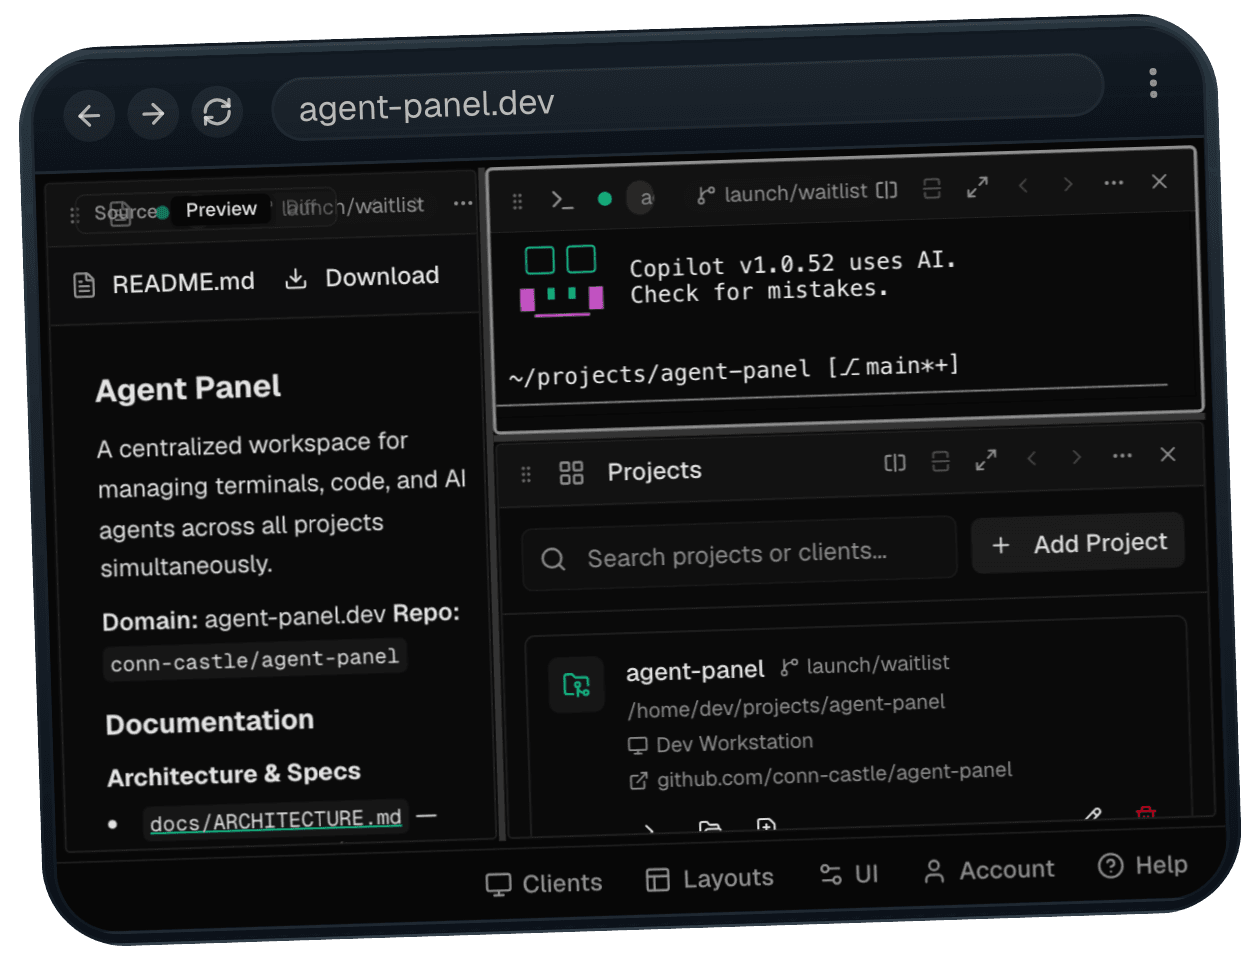Go to next panel from terminal header
The image size is (1260, 960).
click(x=1068, y=184)
